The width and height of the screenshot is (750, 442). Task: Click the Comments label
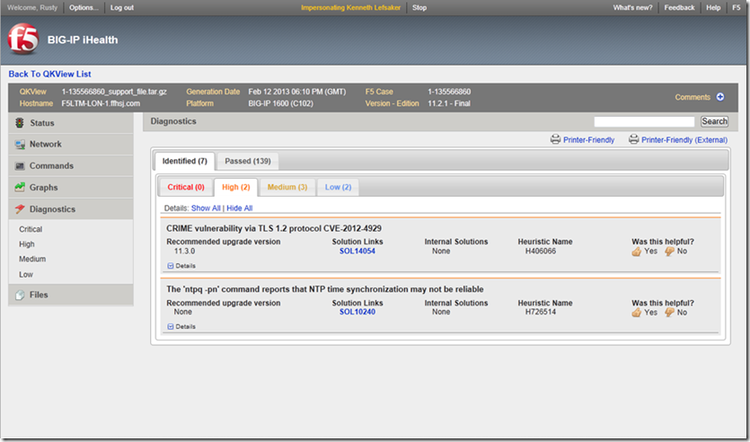693,97
